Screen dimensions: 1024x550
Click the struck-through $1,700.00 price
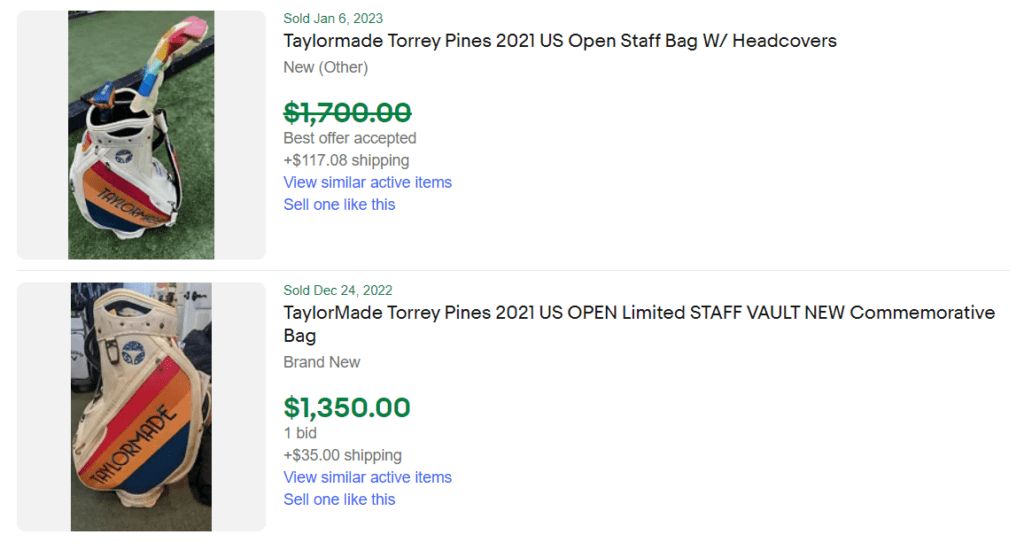tap(347, 112)
